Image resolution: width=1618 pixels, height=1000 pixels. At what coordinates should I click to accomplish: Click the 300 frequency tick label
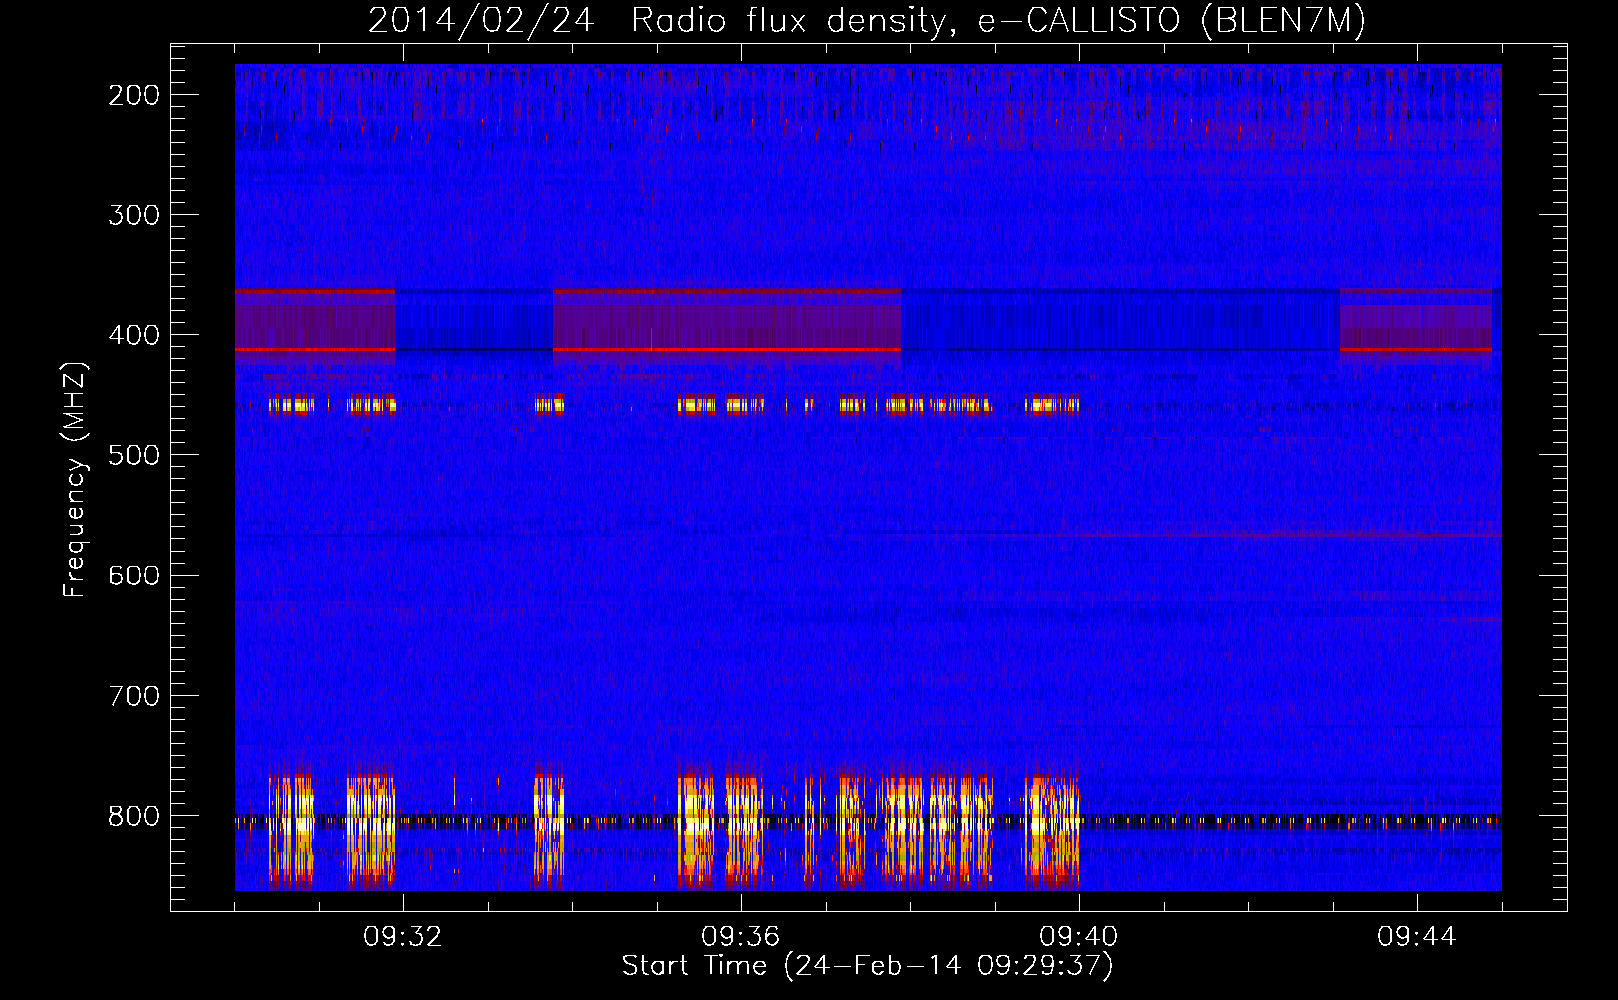point(134,215)
